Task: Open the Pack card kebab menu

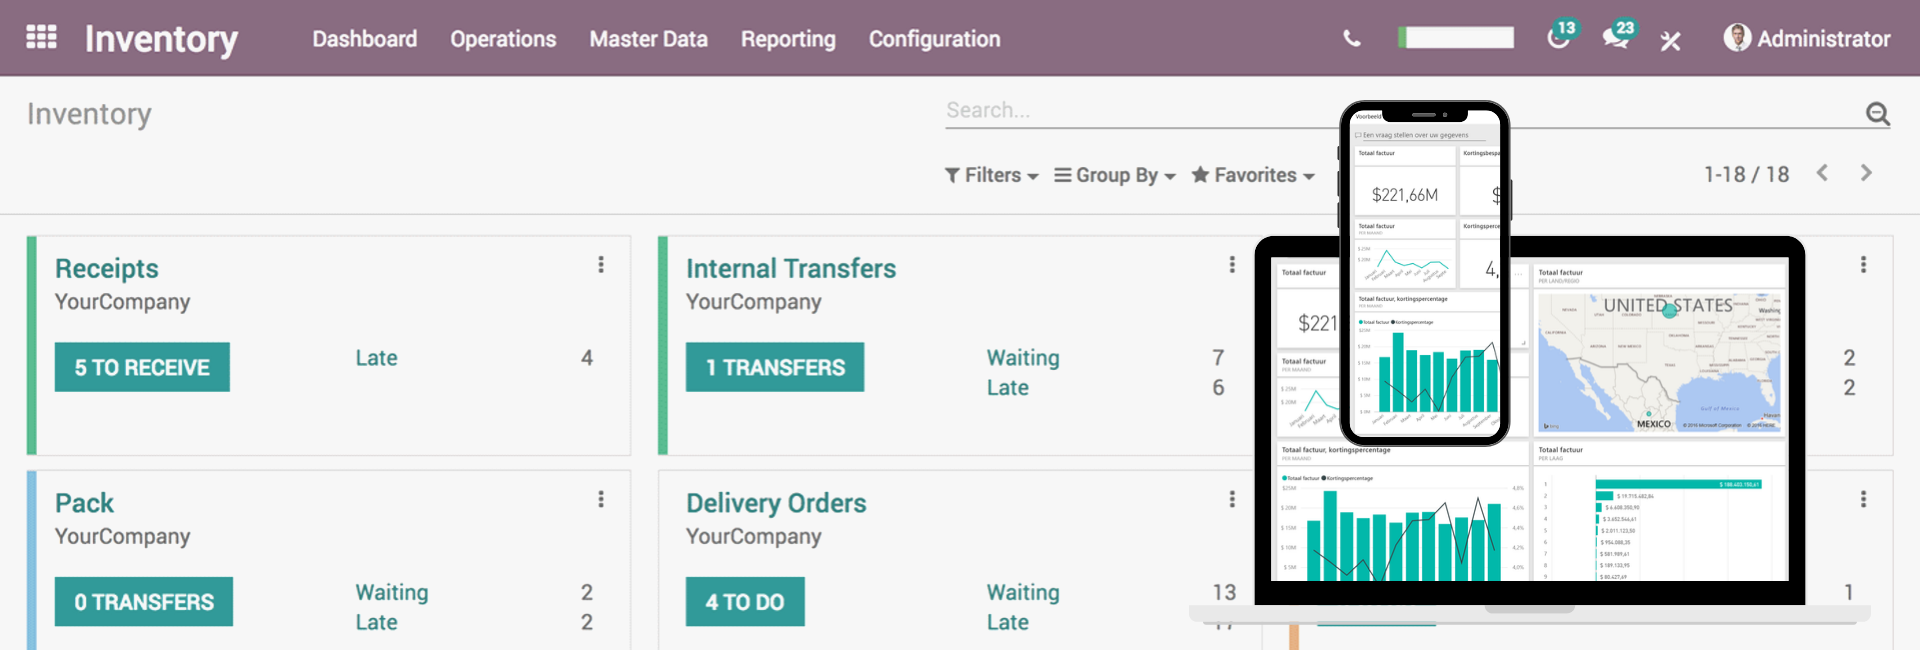Action: (x=601, y=499)
